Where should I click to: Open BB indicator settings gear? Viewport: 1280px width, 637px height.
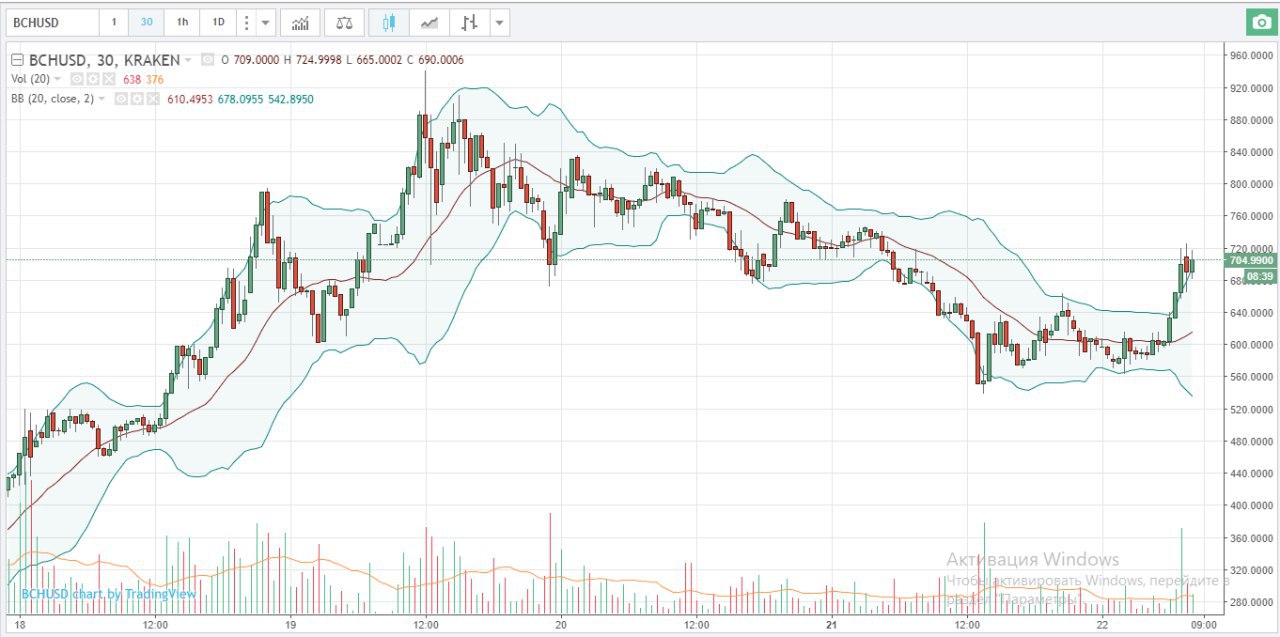(x=137, y=99)
